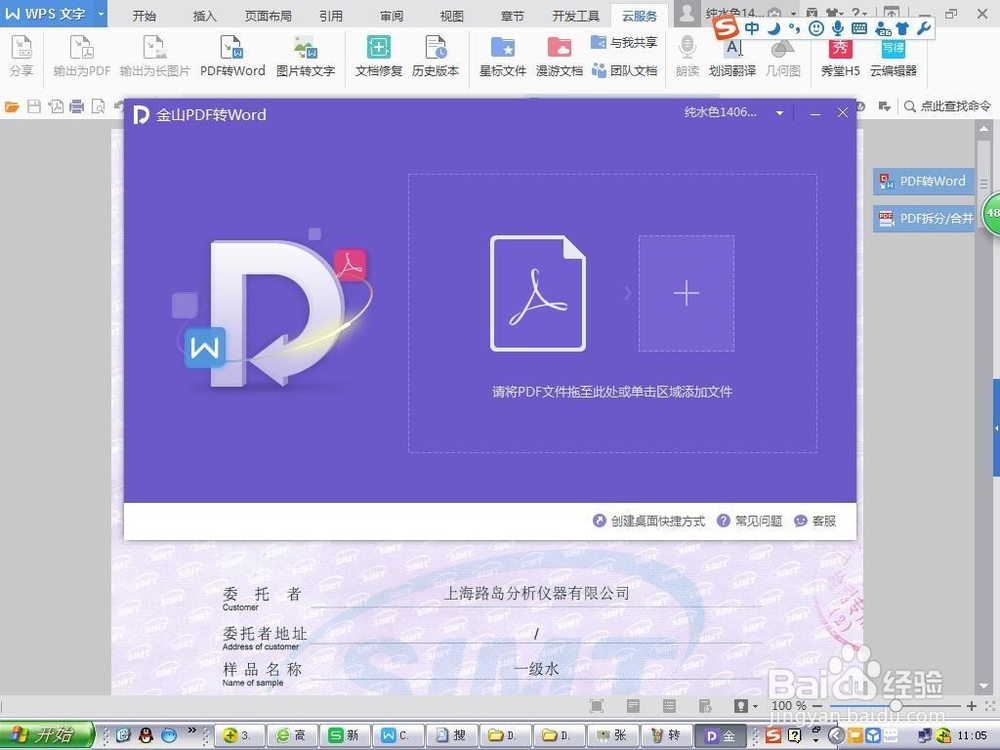The image size is (1000, 750).
Task: Open 星标文件 starred files
Action: (x=503, y=56)
